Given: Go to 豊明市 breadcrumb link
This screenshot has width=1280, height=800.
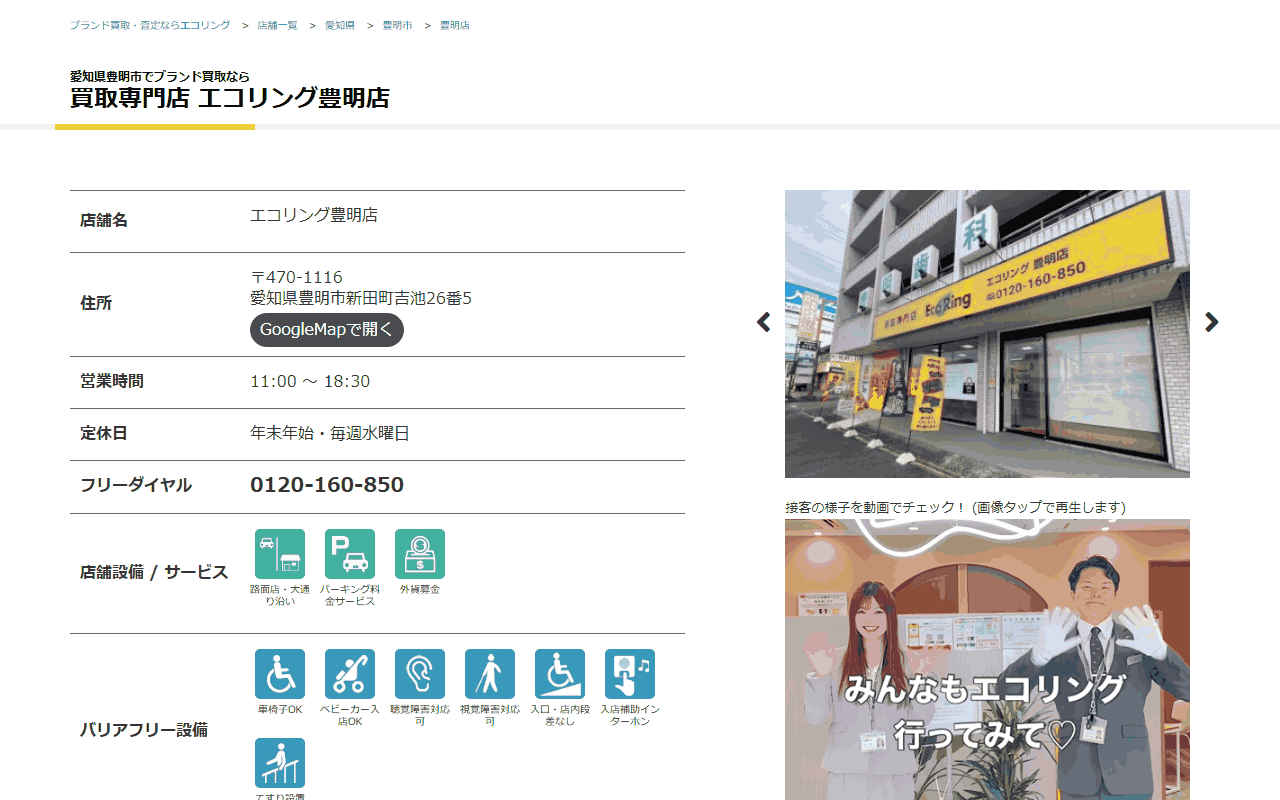Looking at the screenshot, I should (397, 25).
